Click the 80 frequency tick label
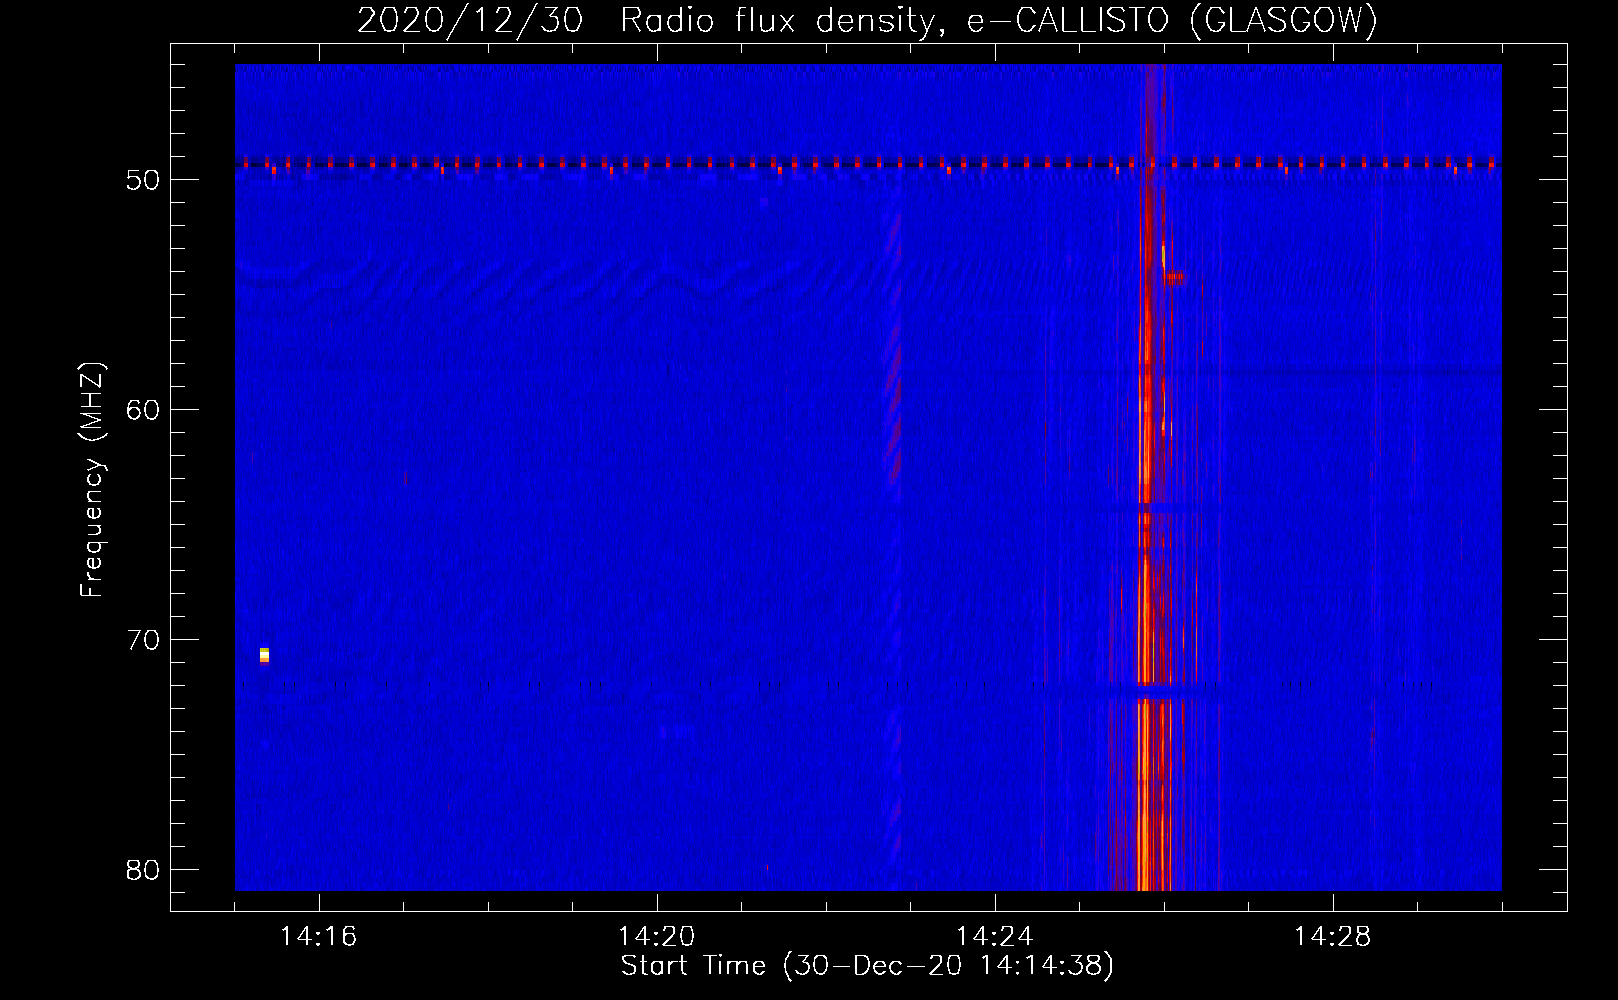The width and height of the screenshot is (1618, 1000). (x=143, y=870)
